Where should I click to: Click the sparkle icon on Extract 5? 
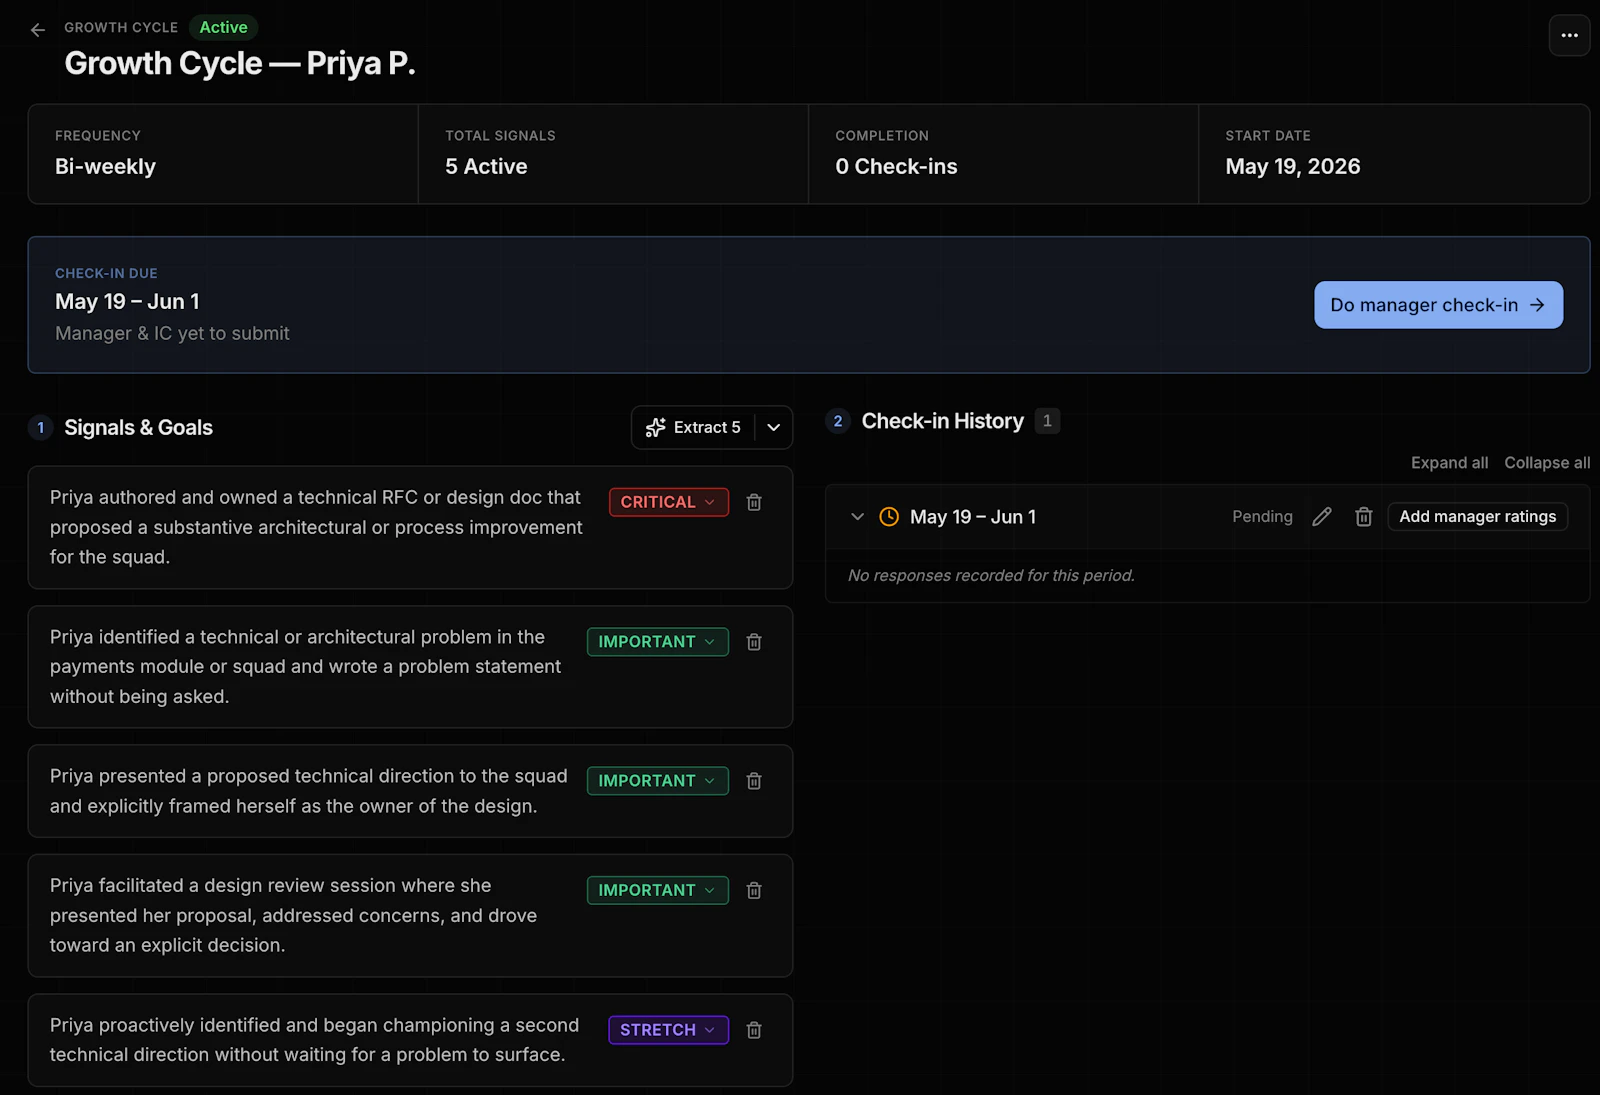tap(656, 428)
